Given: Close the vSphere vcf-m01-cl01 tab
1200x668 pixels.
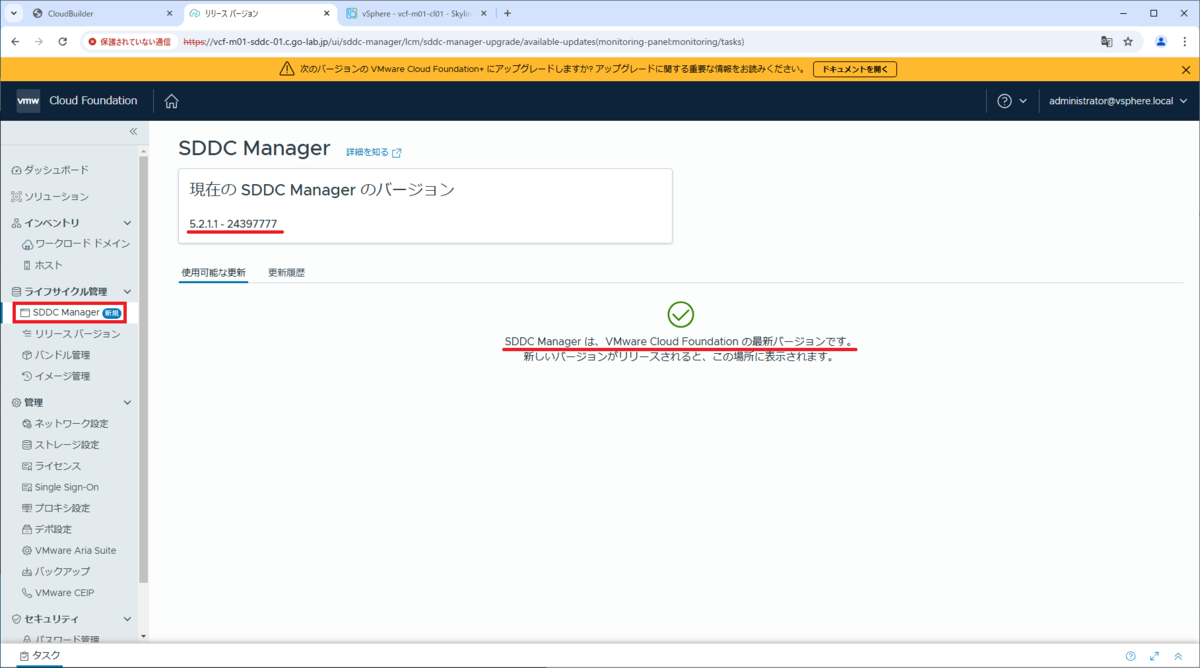Looking at the screenshot, I should (x=484, y=13).
